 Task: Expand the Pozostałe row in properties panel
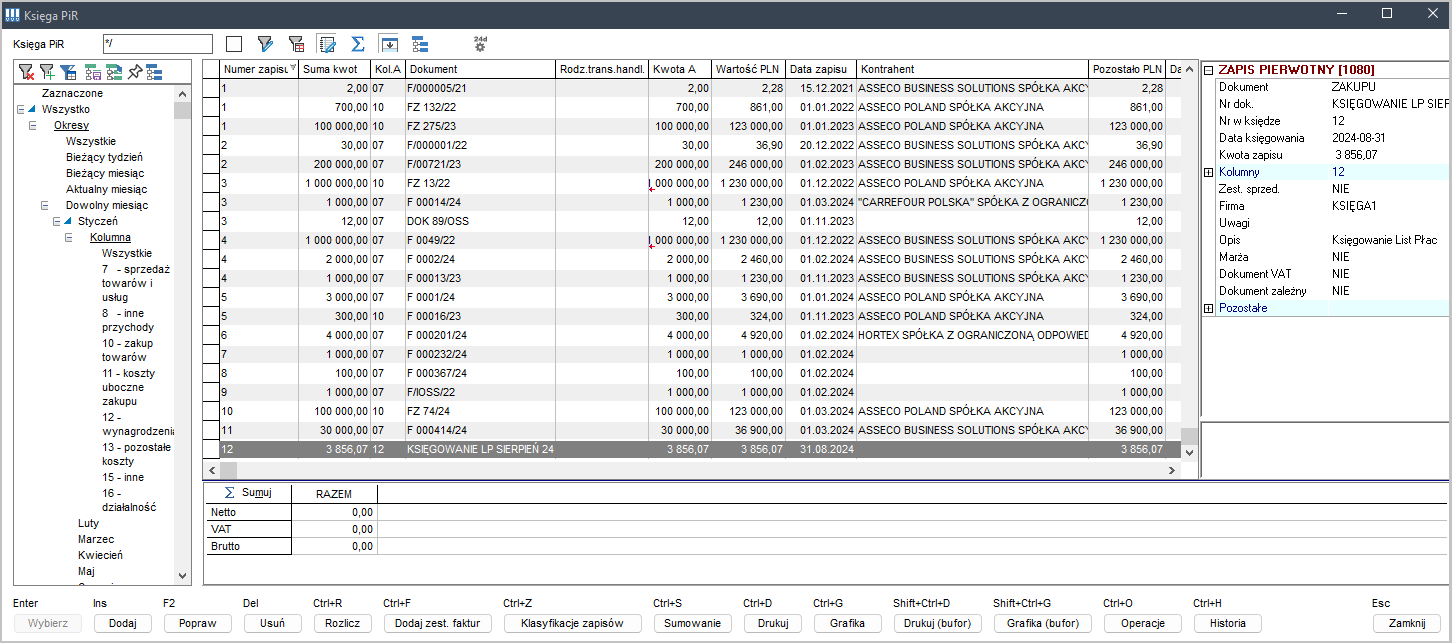[1208, 308]
